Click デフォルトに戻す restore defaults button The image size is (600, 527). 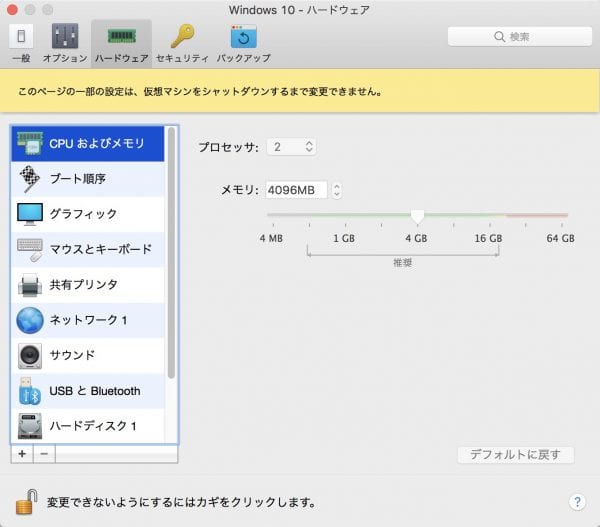[515, 455]
